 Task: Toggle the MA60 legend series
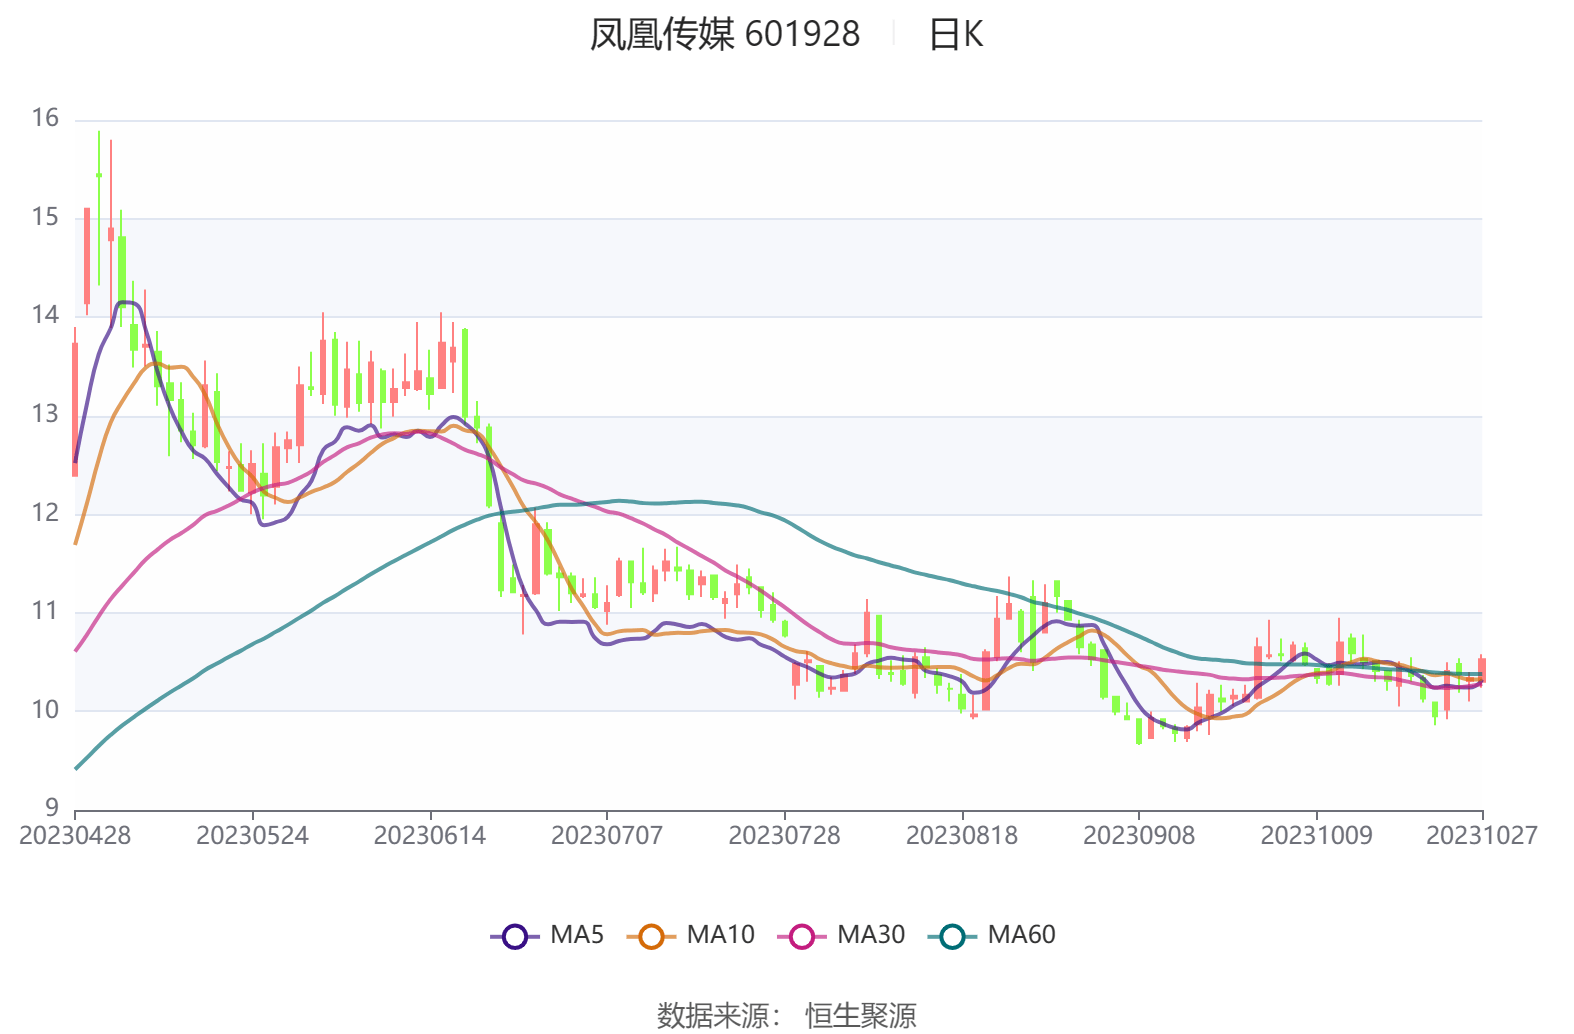[x=992, y=936]
